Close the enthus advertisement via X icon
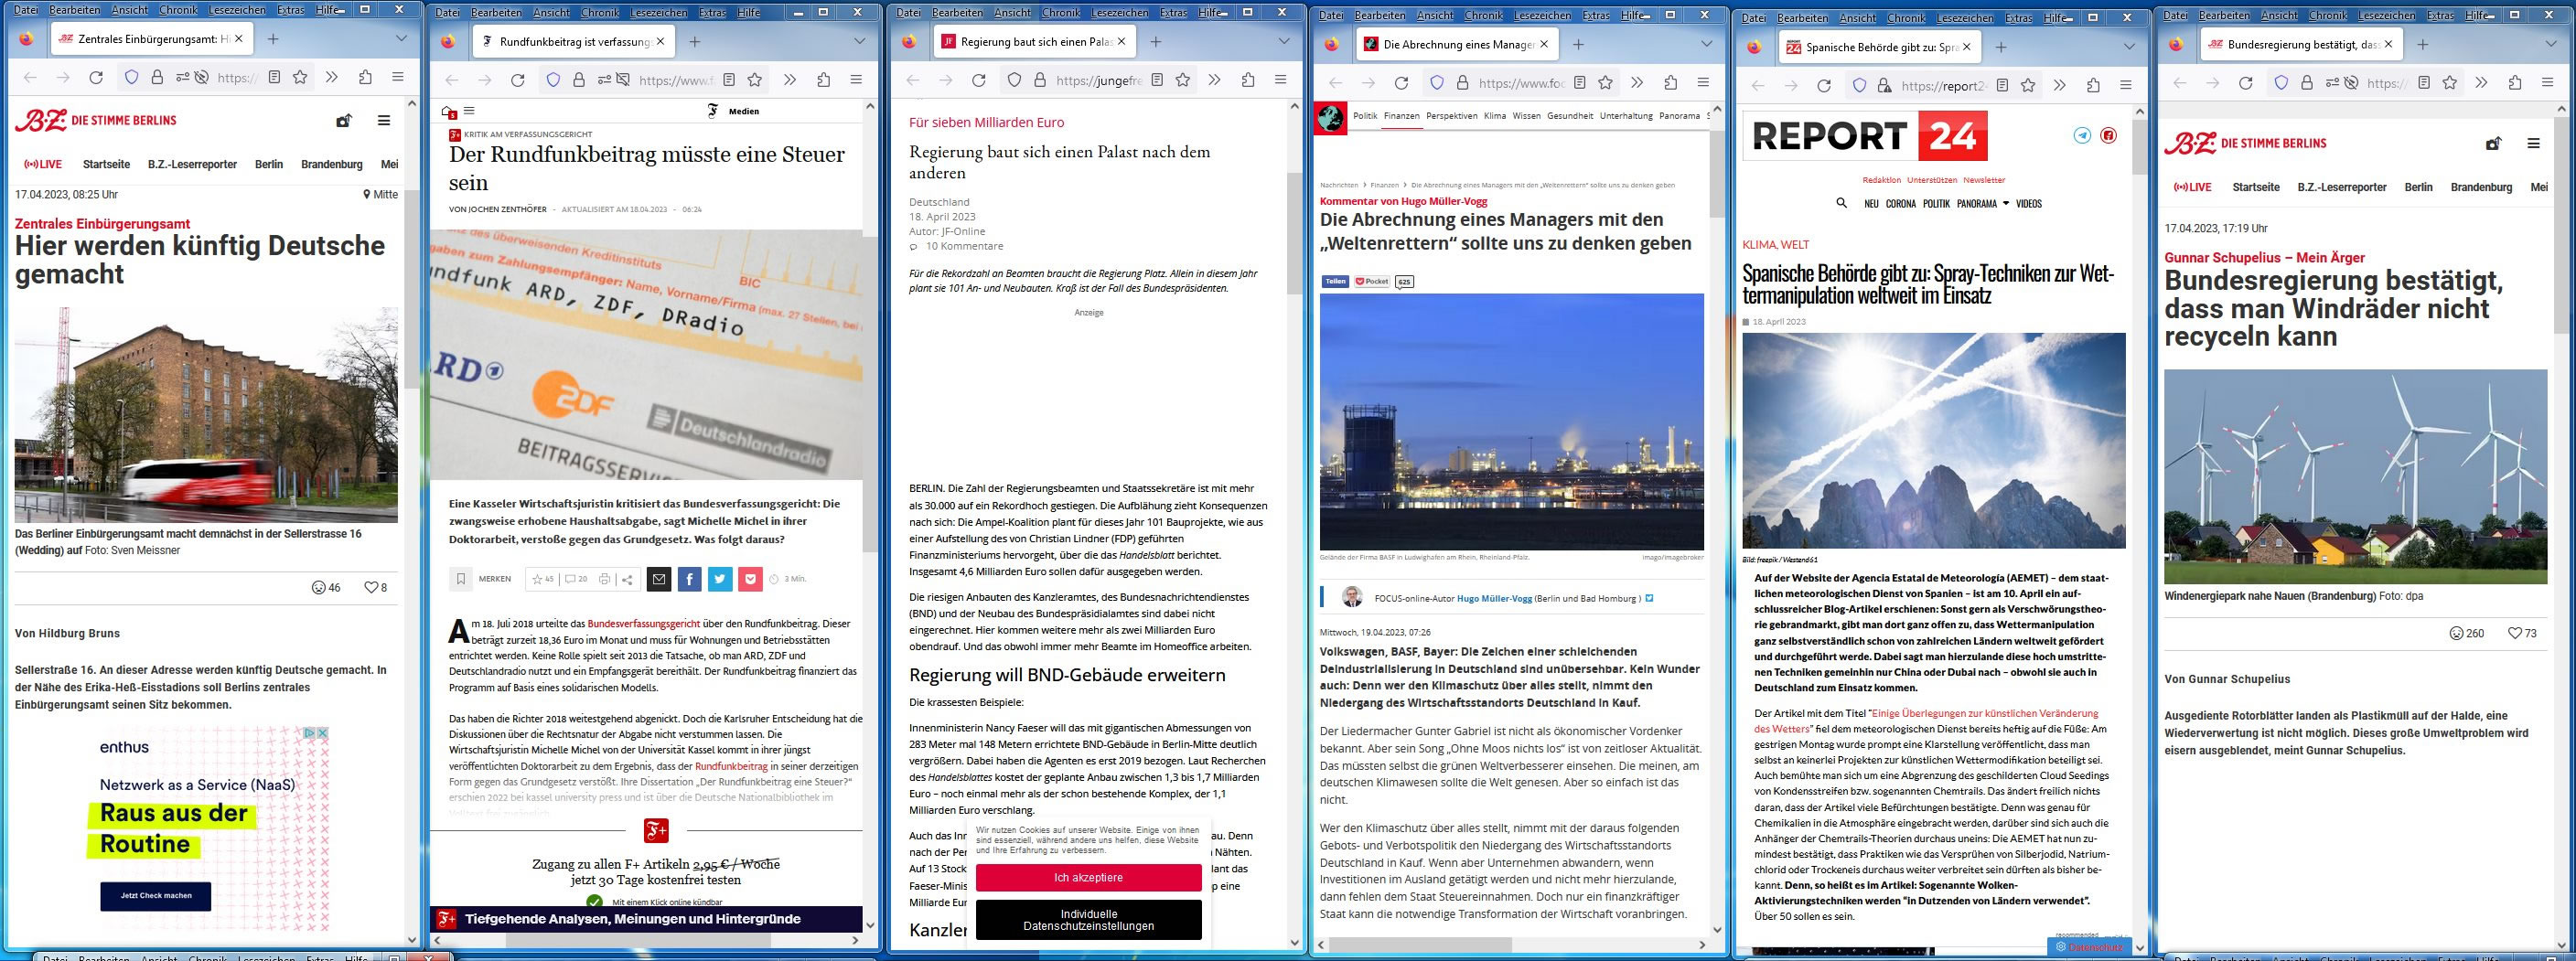 click(x=323, y=733)
